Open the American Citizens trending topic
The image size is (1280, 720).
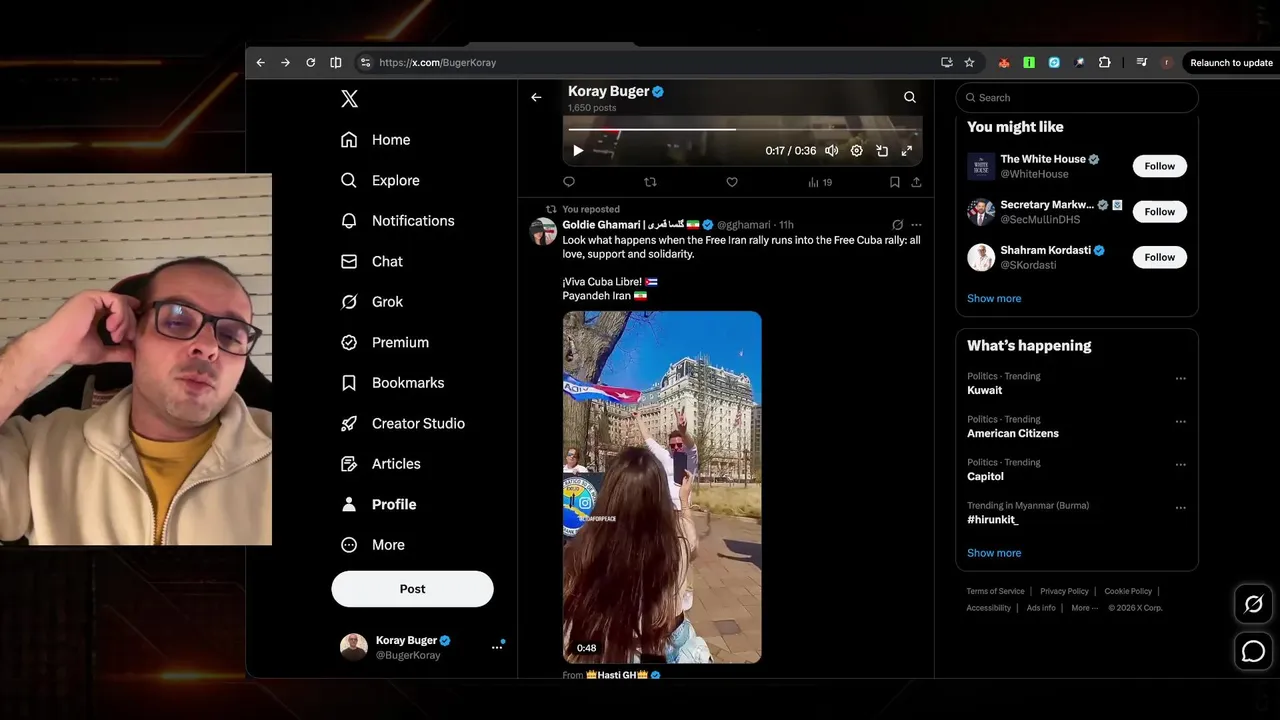(1013, 434)
